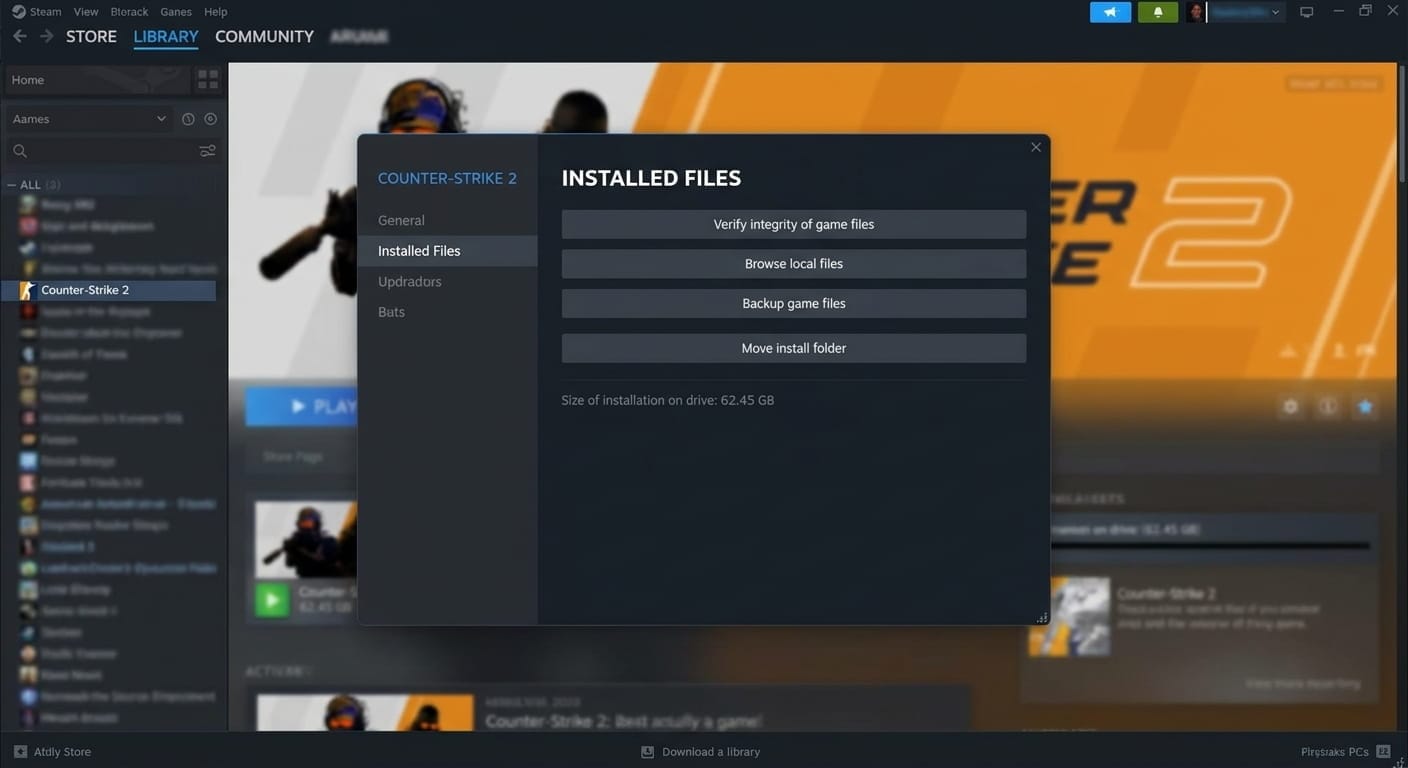This screenshot has height=768, width=1408.
Task: Select Installed Files in properties sidebar
Action: [447, 251]
